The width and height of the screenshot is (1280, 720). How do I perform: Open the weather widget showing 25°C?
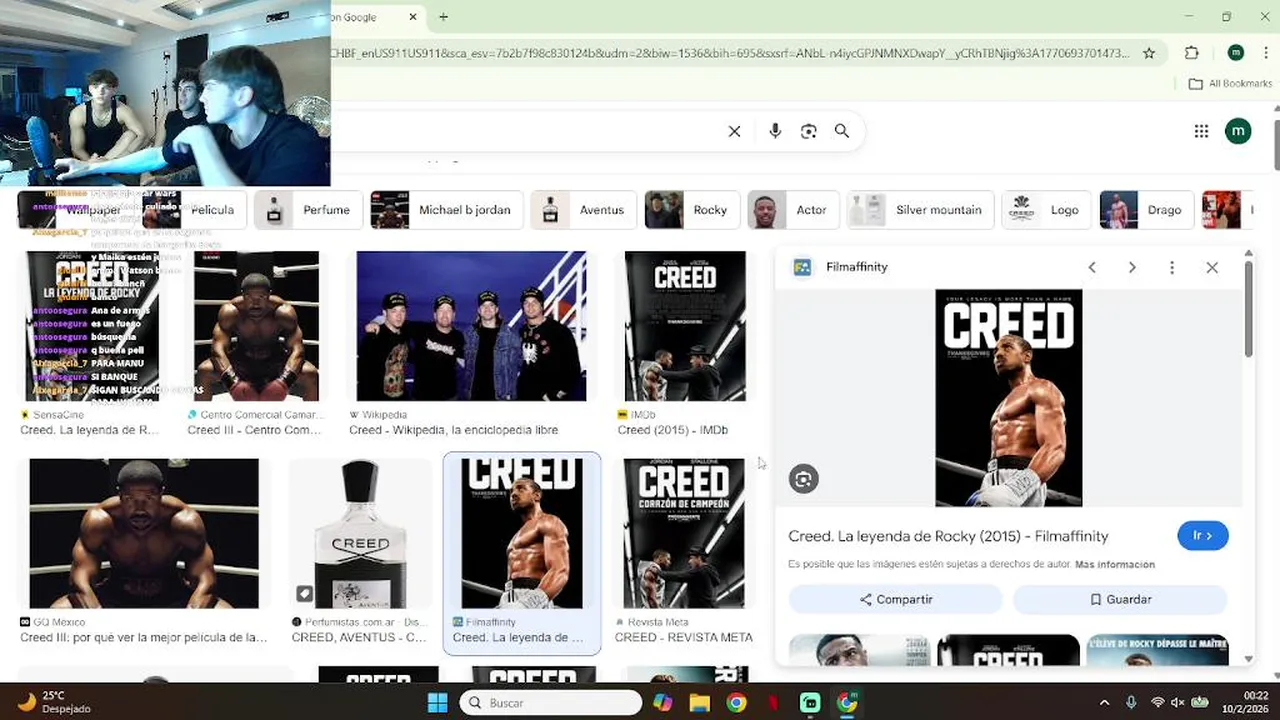point(55,702)
